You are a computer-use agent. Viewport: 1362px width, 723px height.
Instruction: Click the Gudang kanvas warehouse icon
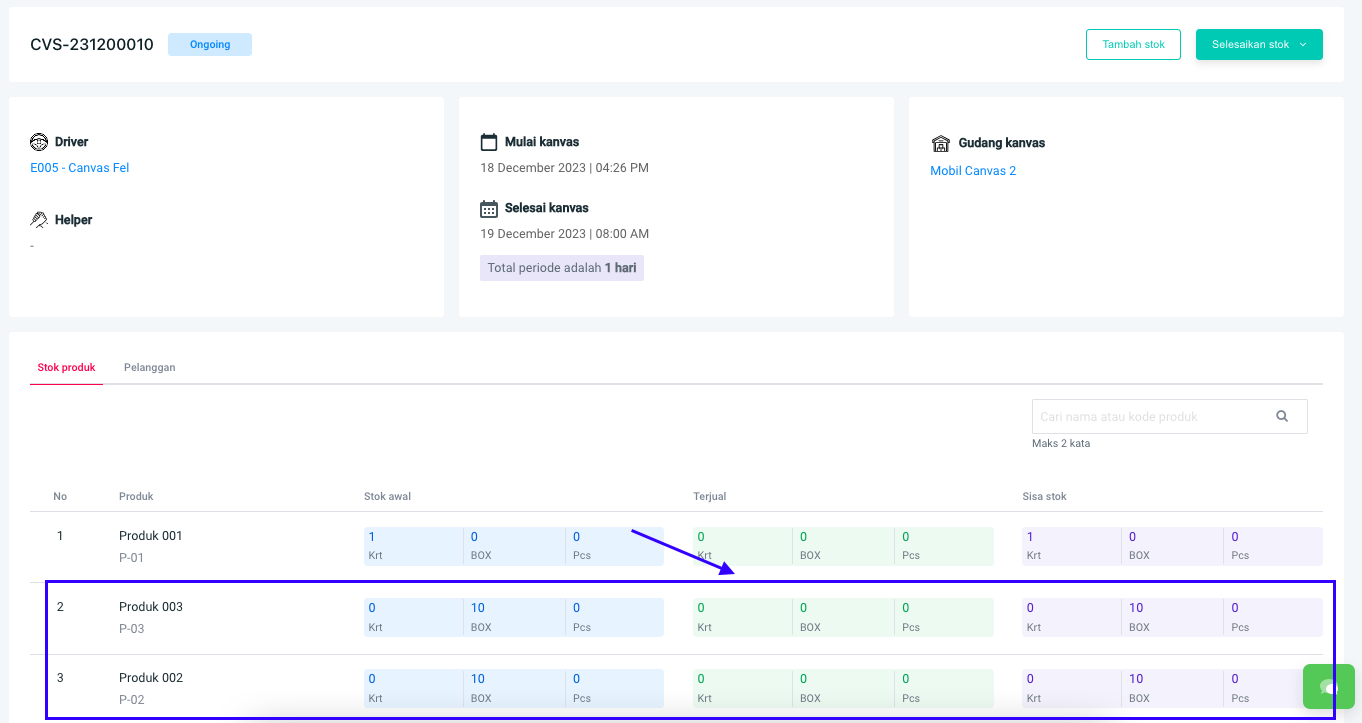940,143
